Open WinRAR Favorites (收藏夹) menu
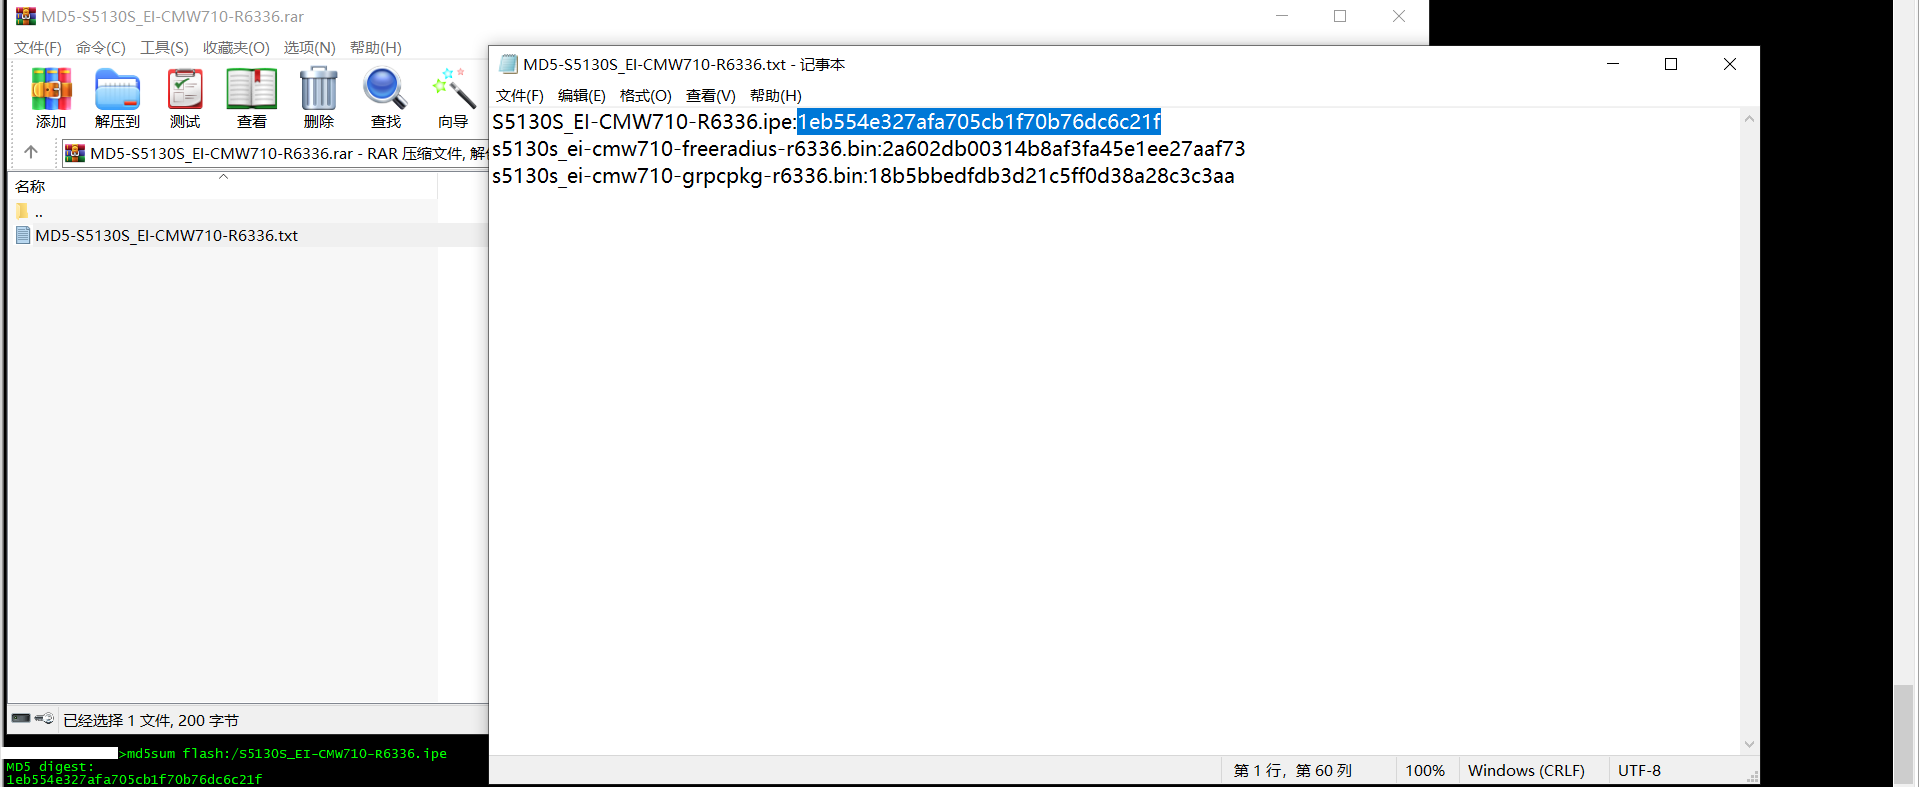Viewport: 1920px width, 787px height. pyautogui.click(x=236, y=47)
